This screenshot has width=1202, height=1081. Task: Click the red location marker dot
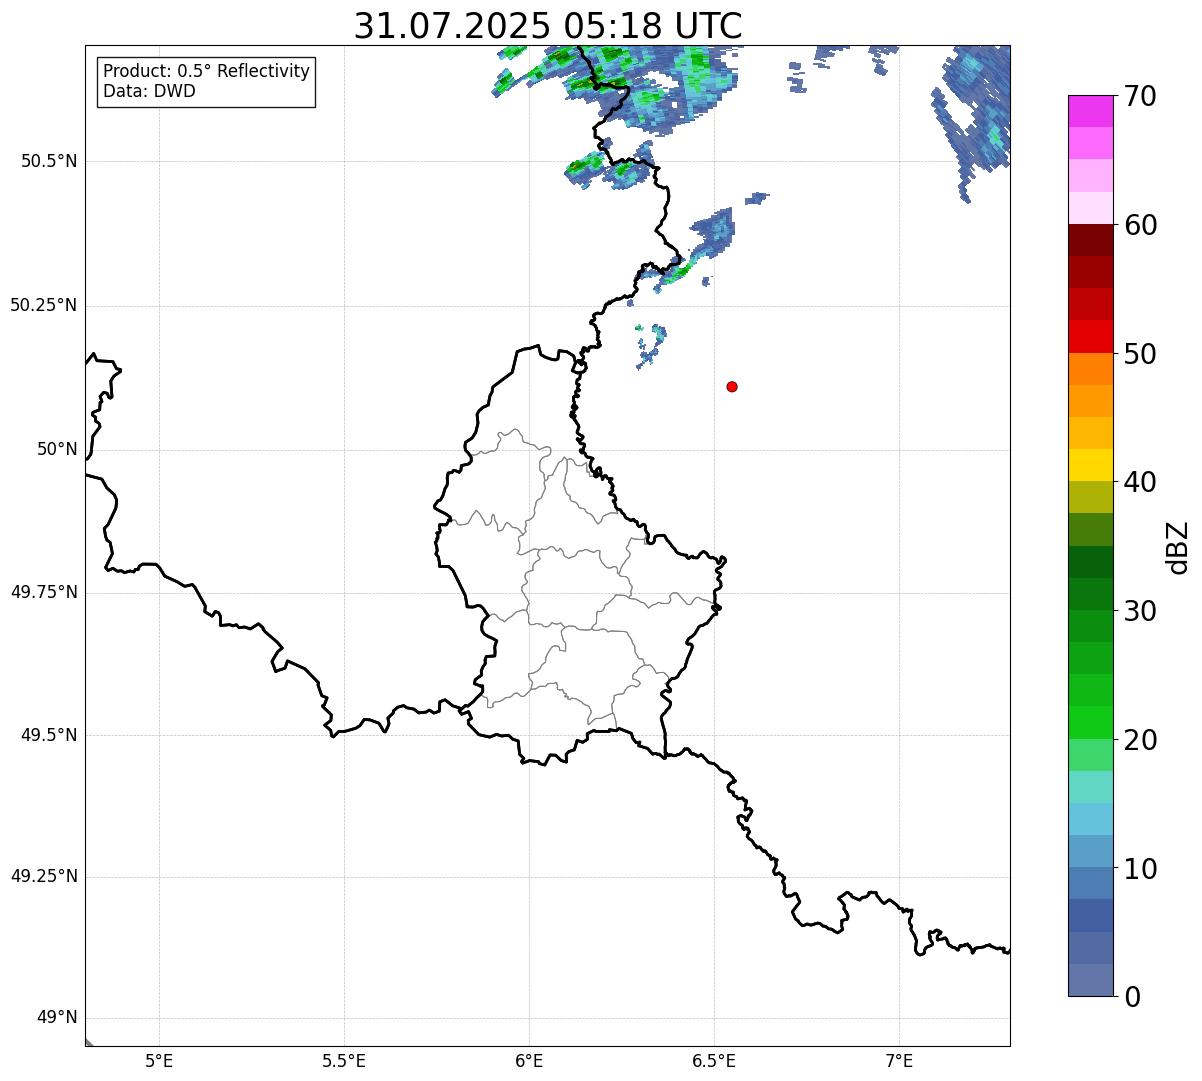[732, 386]
